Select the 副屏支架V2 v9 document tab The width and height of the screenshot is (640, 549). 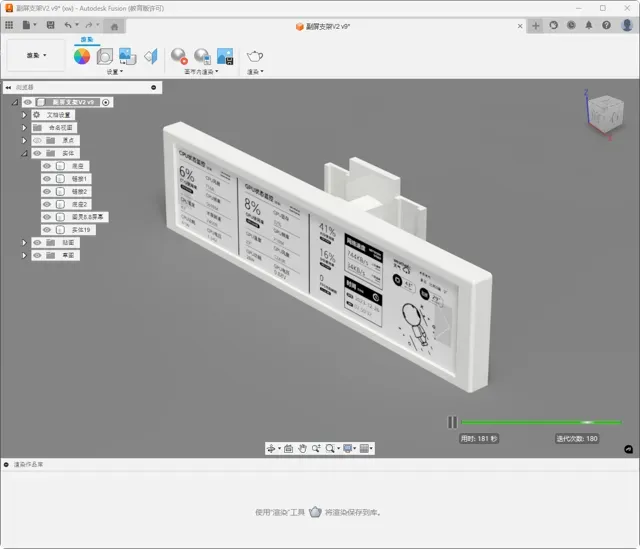coord(323,27)
